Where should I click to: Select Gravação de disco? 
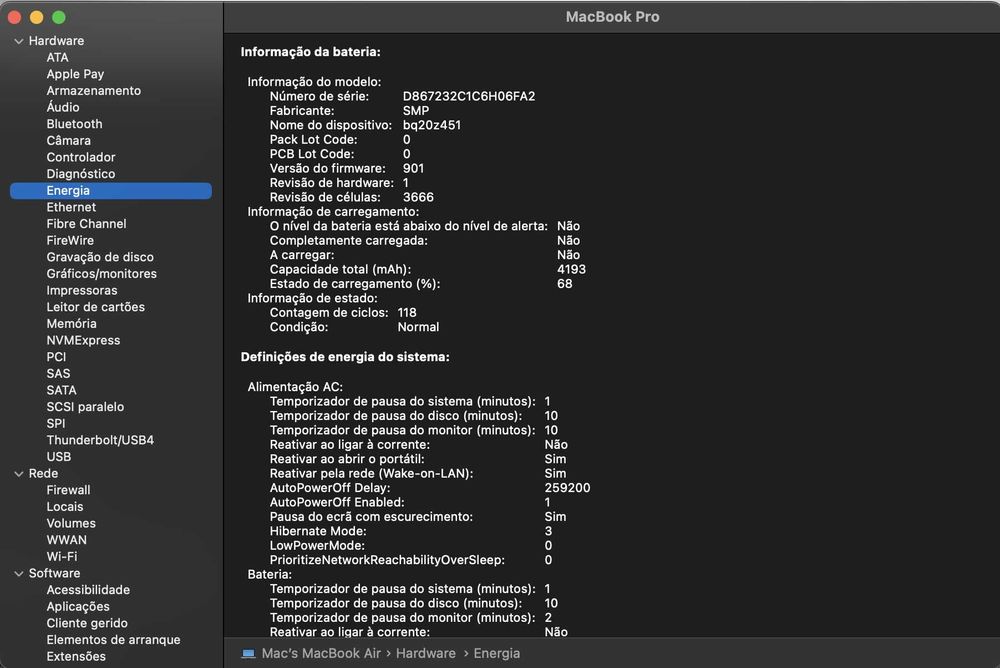point(100,256)
